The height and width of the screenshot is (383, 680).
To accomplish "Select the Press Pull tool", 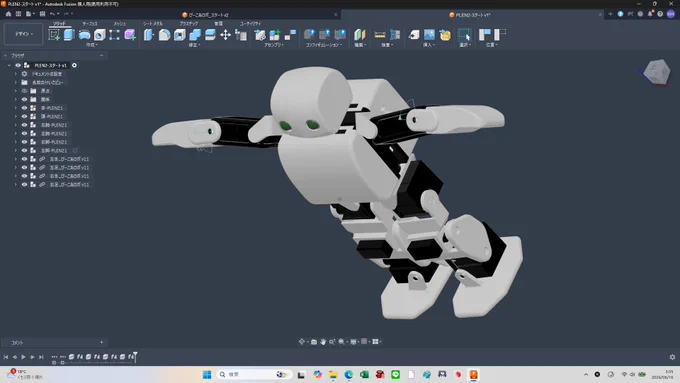I will pos(149,35).
